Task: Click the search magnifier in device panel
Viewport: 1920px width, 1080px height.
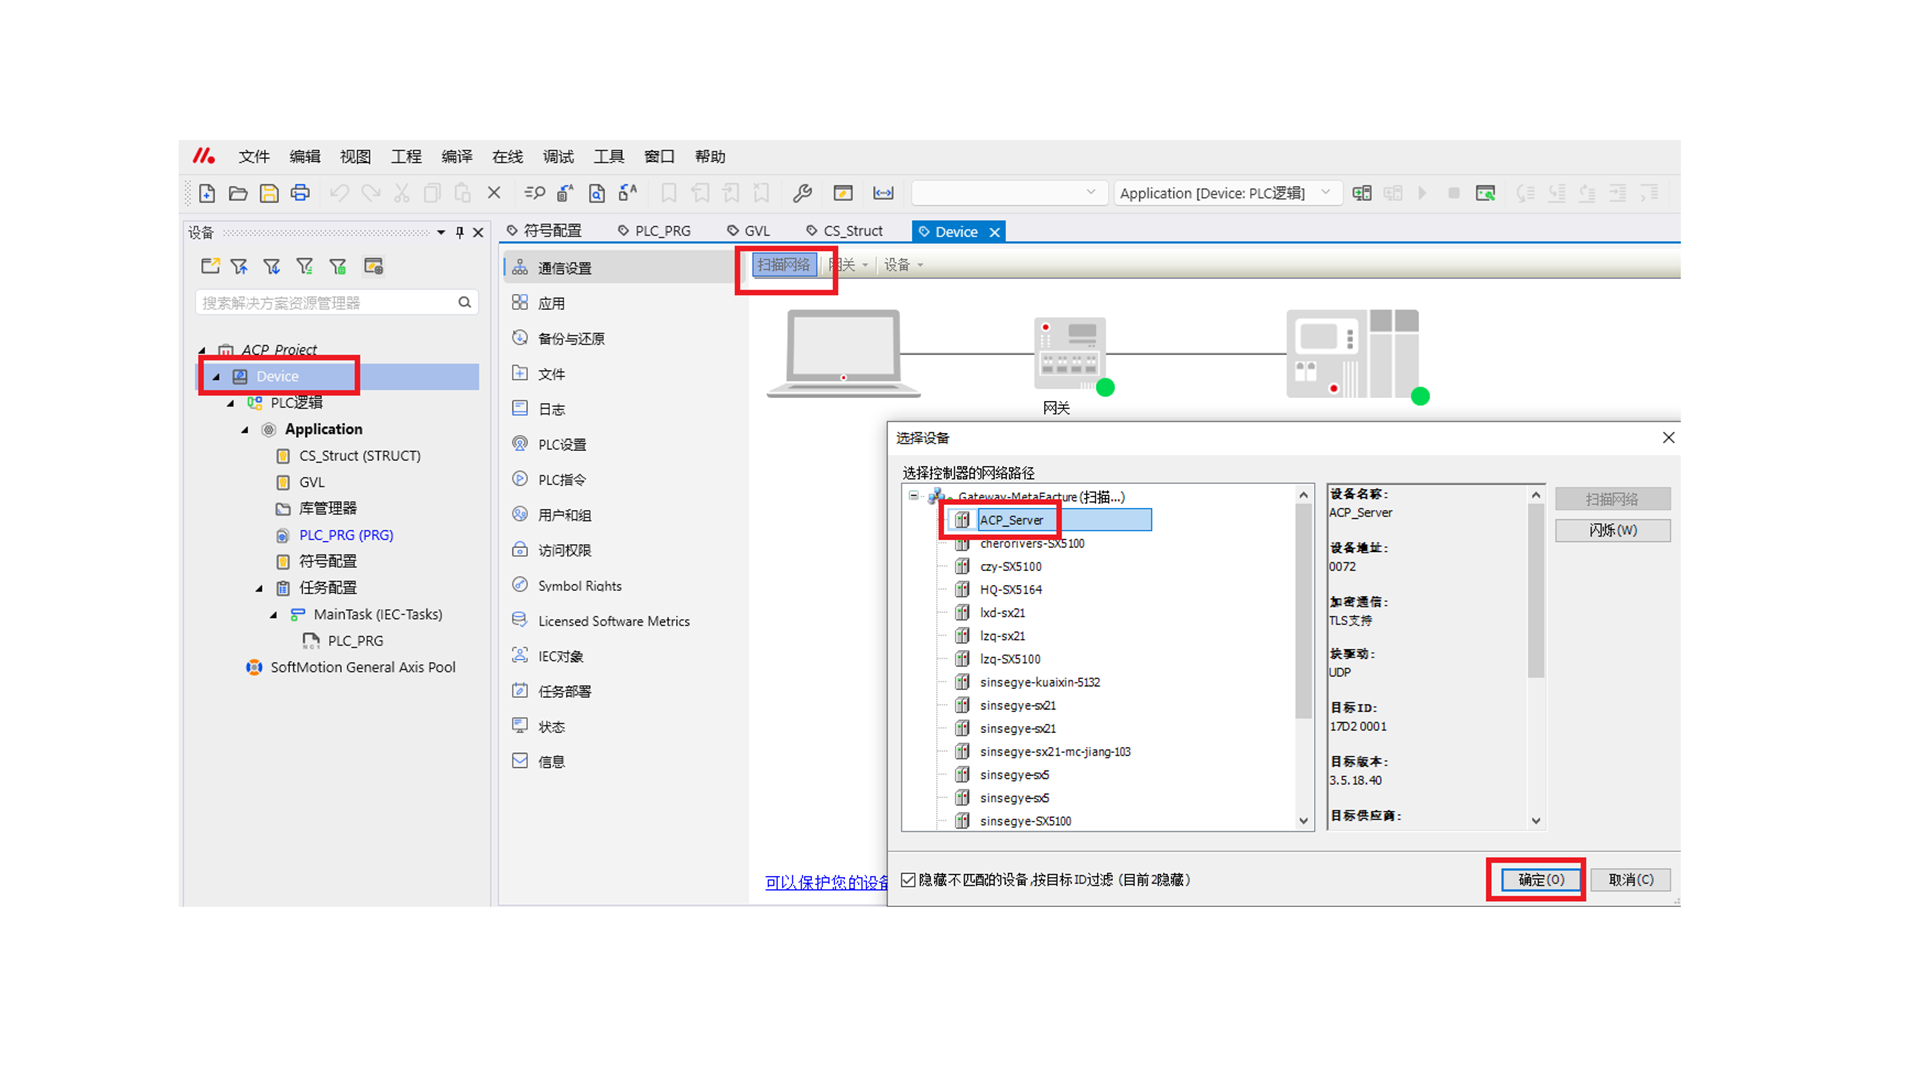Action: click(x=465, y=302)
